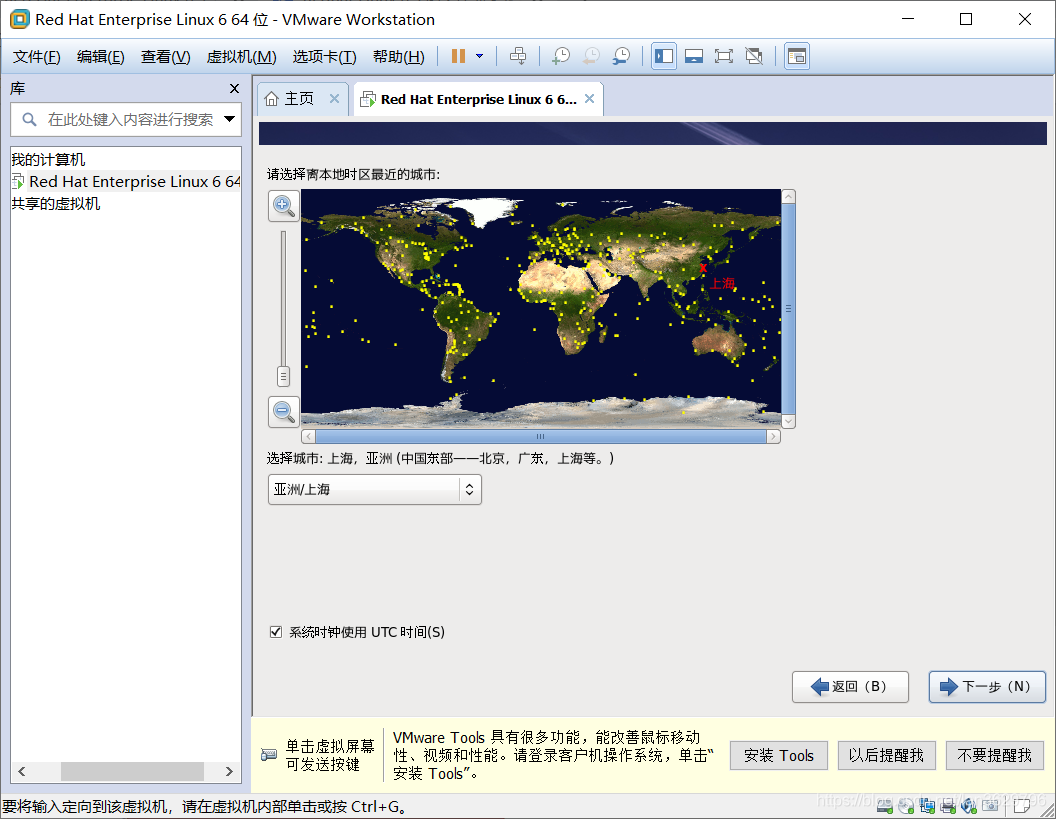Select Red Hat Enterprise Linux 6 64 tree item
Screen dimensions: 1056x819
127,181
